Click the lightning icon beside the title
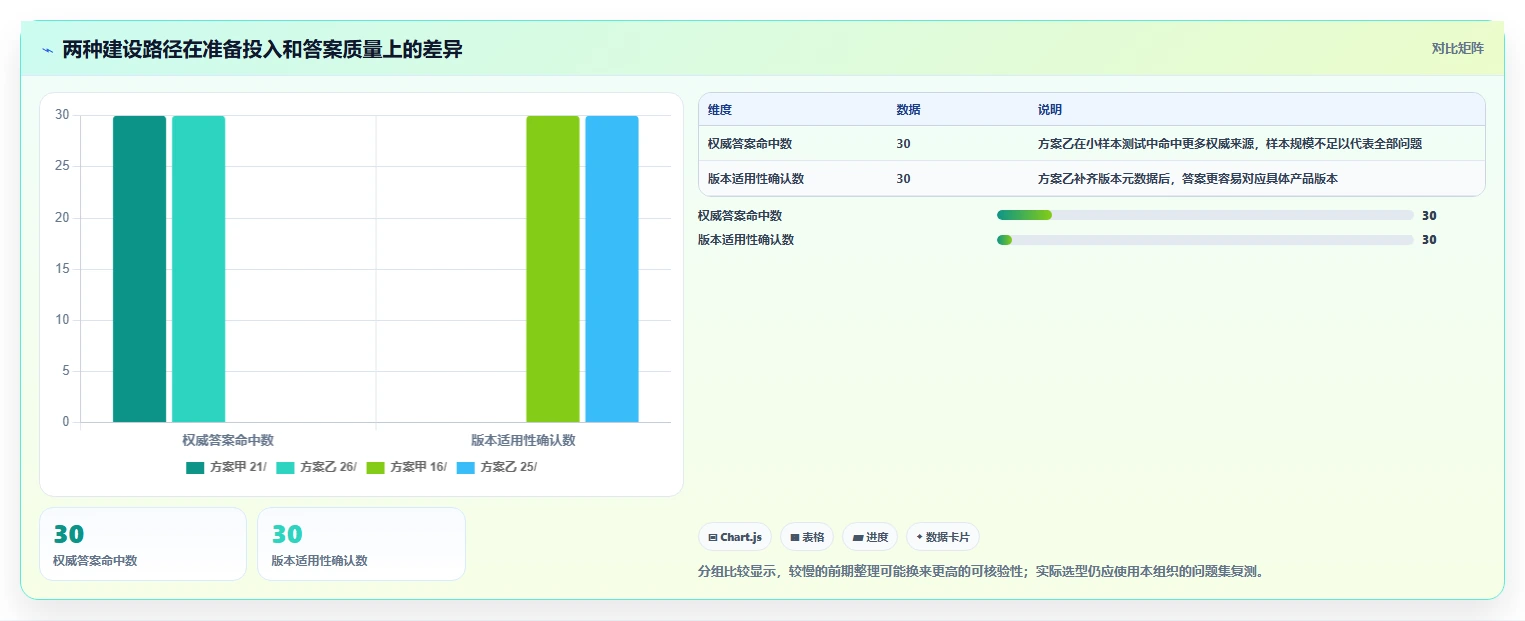Screen dimensions: 1525x621 tap(47, 50)
